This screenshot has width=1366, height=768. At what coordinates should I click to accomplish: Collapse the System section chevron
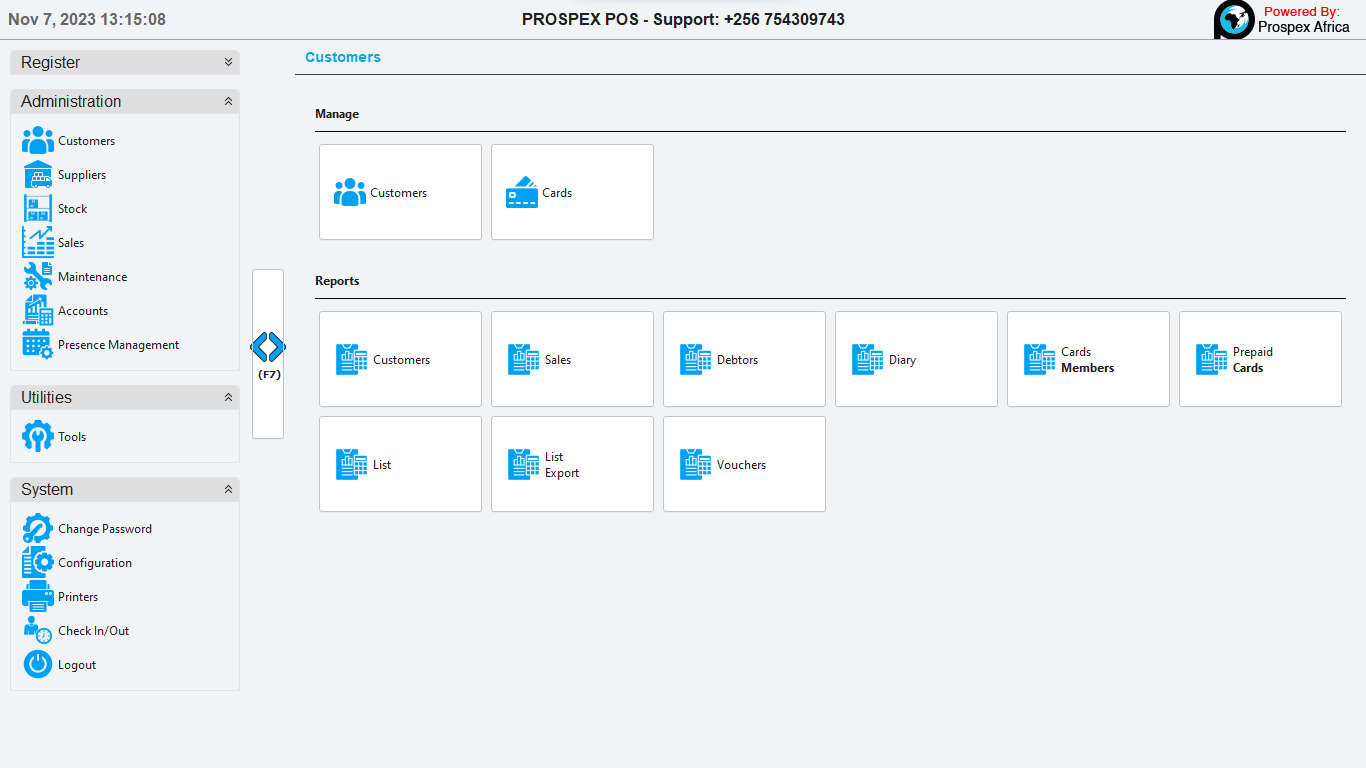pyautogui.click(x=228, y=490)
